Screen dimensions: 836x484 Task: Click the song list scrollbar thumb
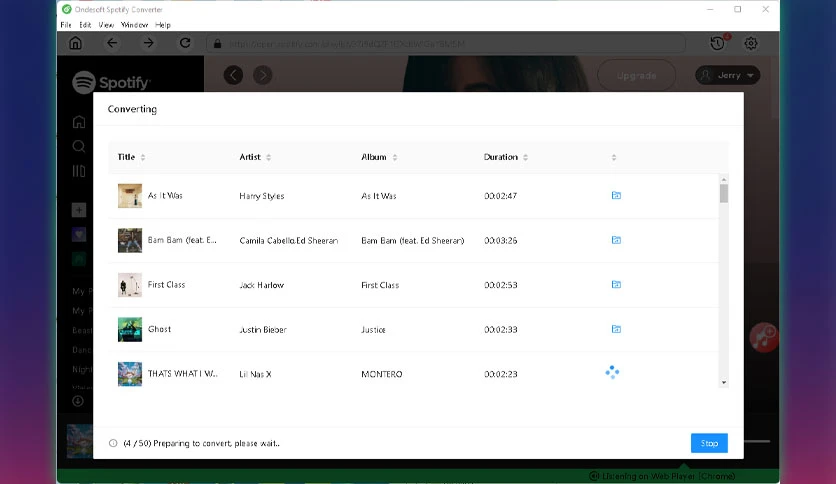pyautogui.click(x=724, y=193)
